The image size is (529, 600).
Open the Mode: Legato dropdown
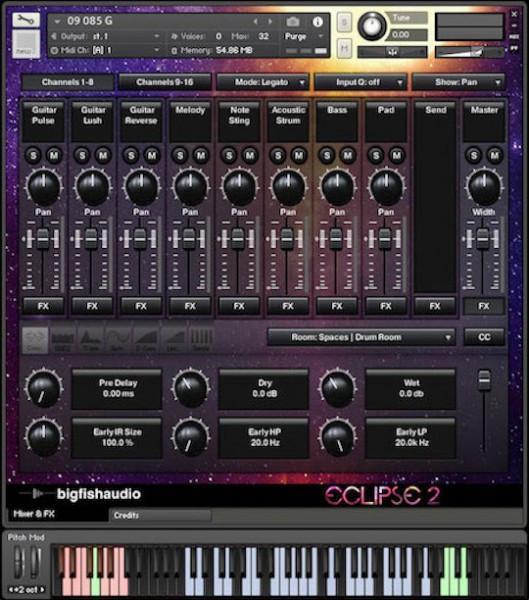263,82
